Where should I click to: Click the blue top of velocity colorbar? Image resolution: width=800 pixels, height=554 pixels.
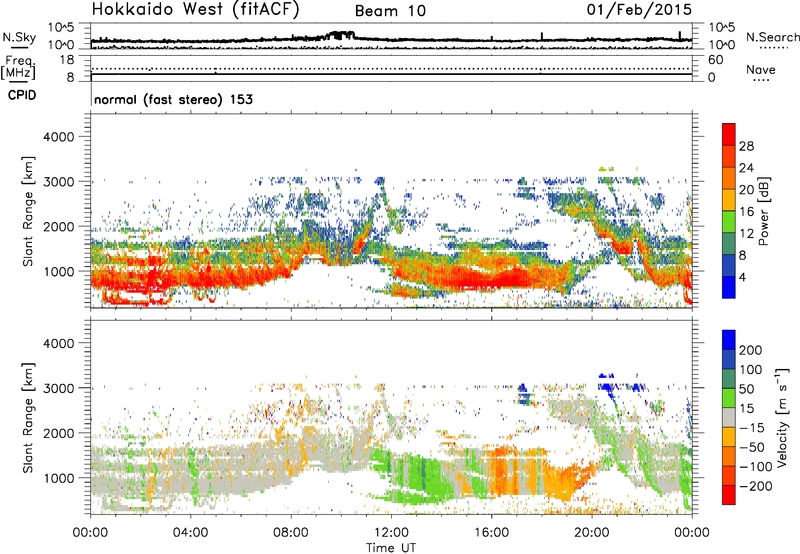(729, 340)
